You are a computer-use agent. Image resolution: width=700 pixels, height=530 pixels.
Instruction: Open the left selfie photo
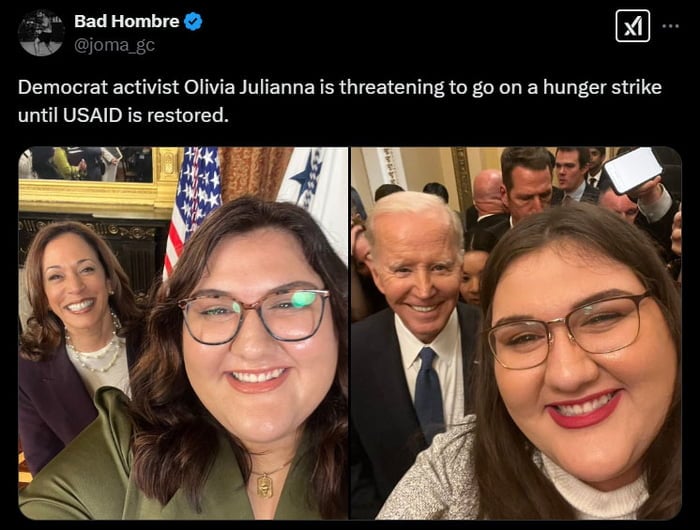click(x=183, y=333)
